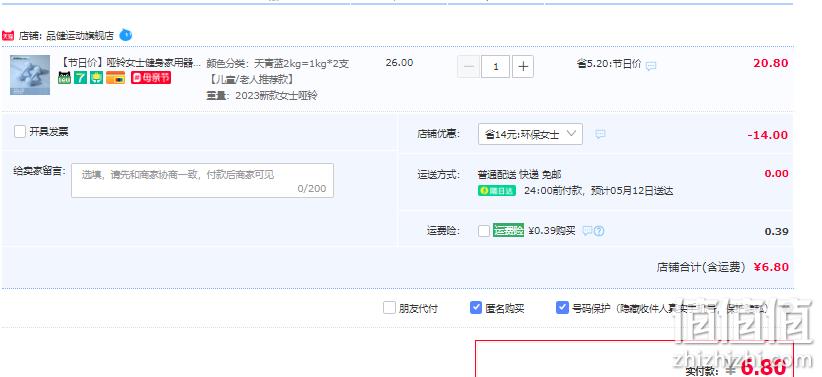Click the store total ¥6.80
Image resolution: width=822 pixels, height=377 pixels.
pyautogui.click(x=771, y=267)
